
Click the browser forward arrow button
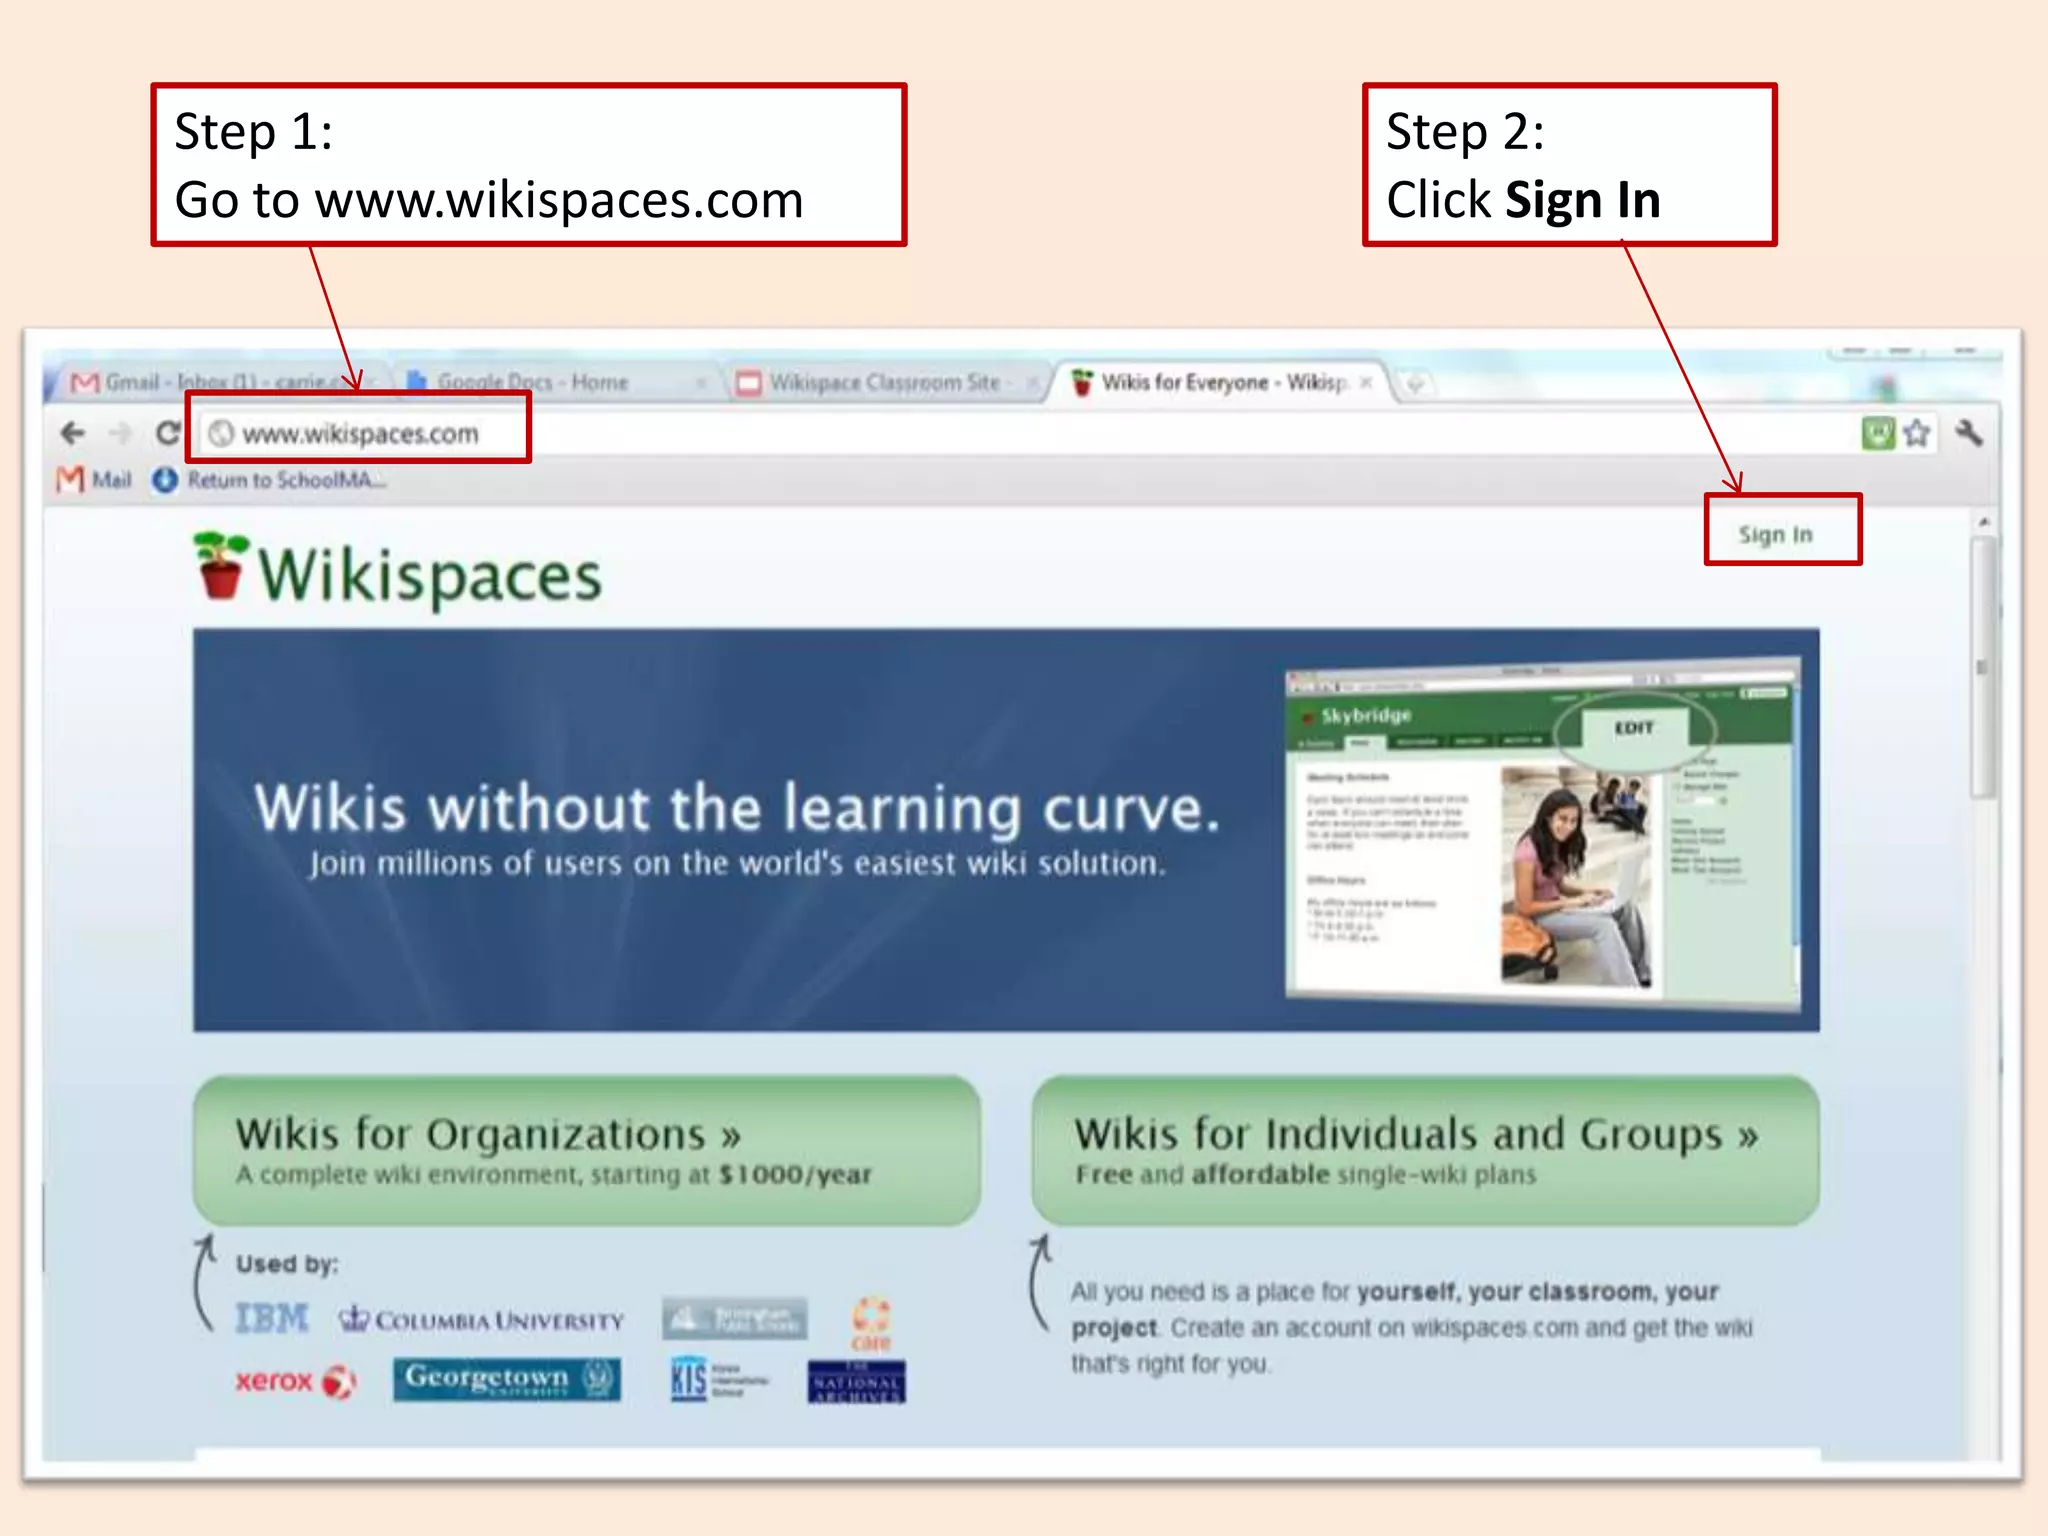pos(120,433)
